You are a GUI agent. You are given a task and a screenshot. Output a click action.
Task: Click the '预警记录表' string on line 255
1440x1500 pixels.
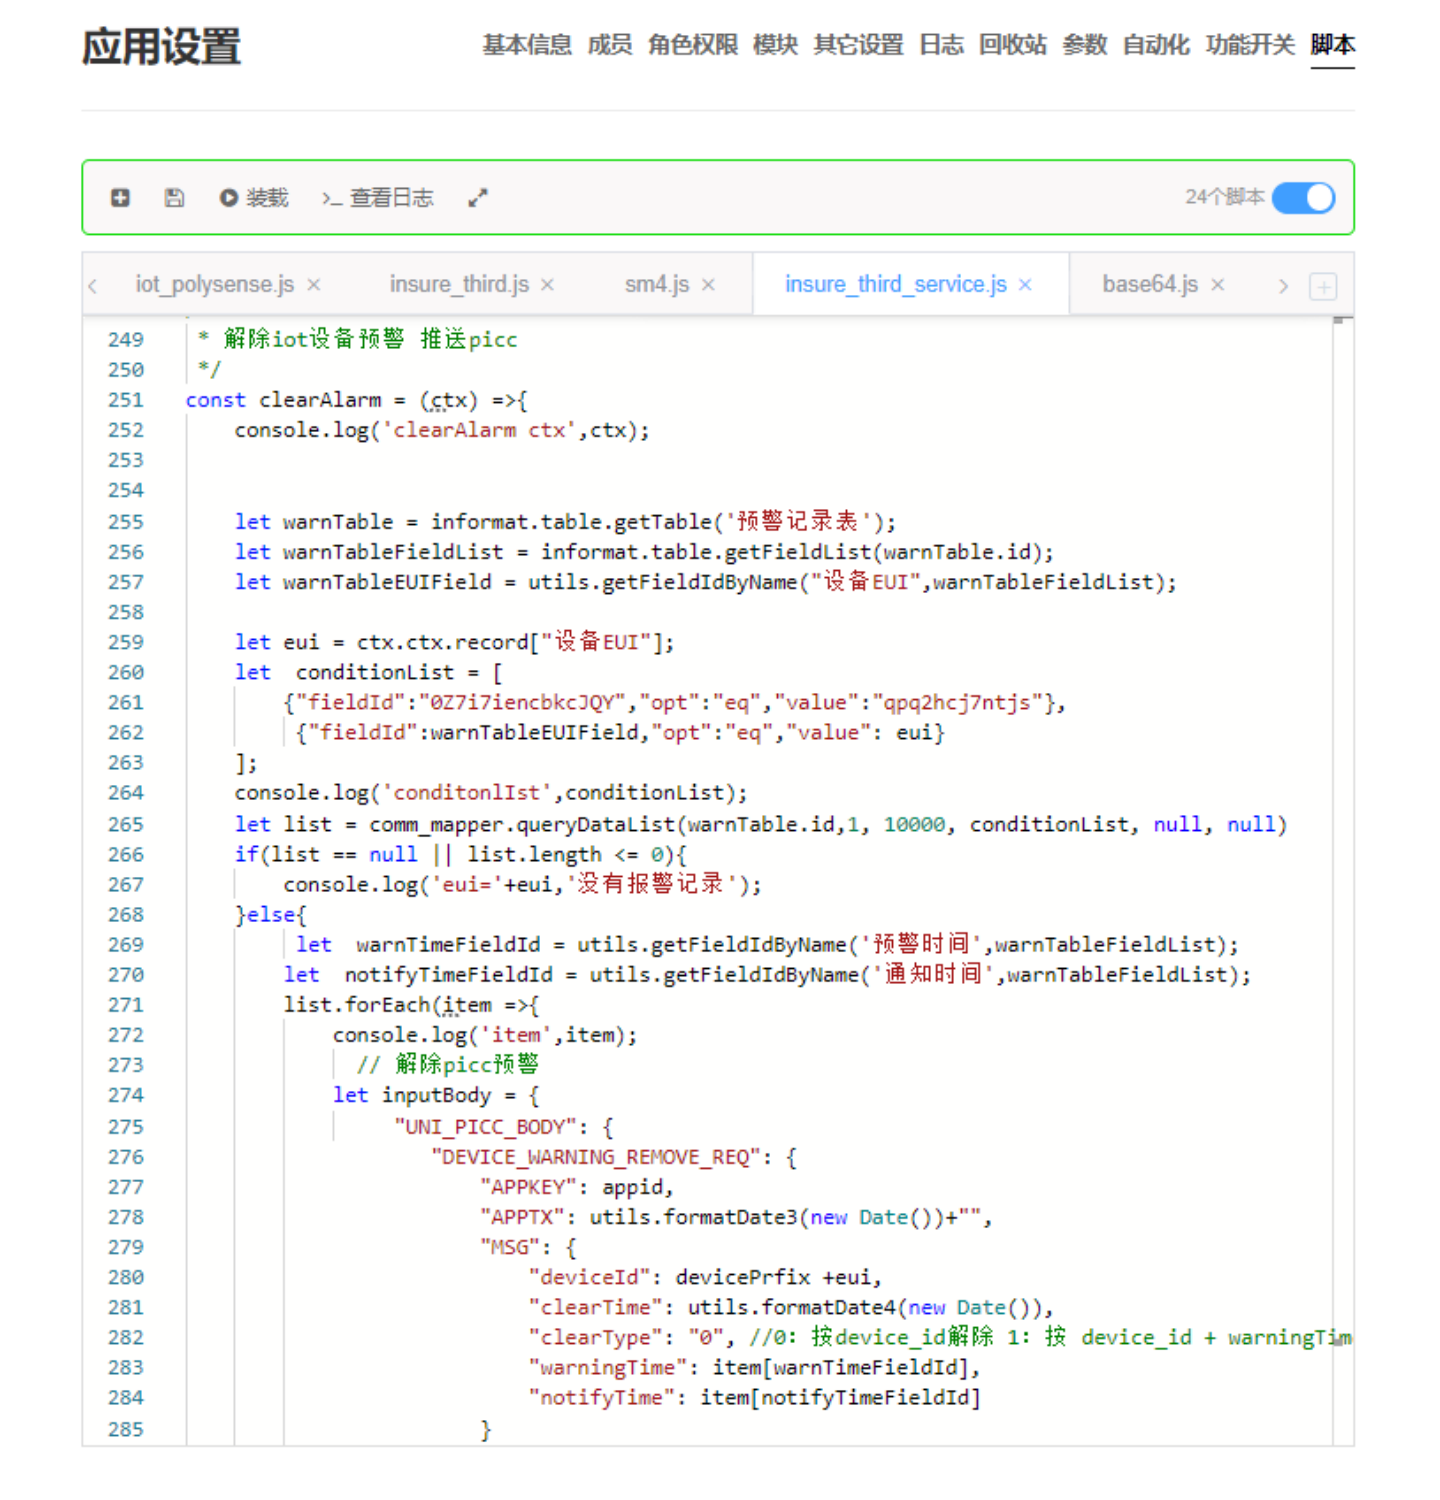(x=797, y=521)
